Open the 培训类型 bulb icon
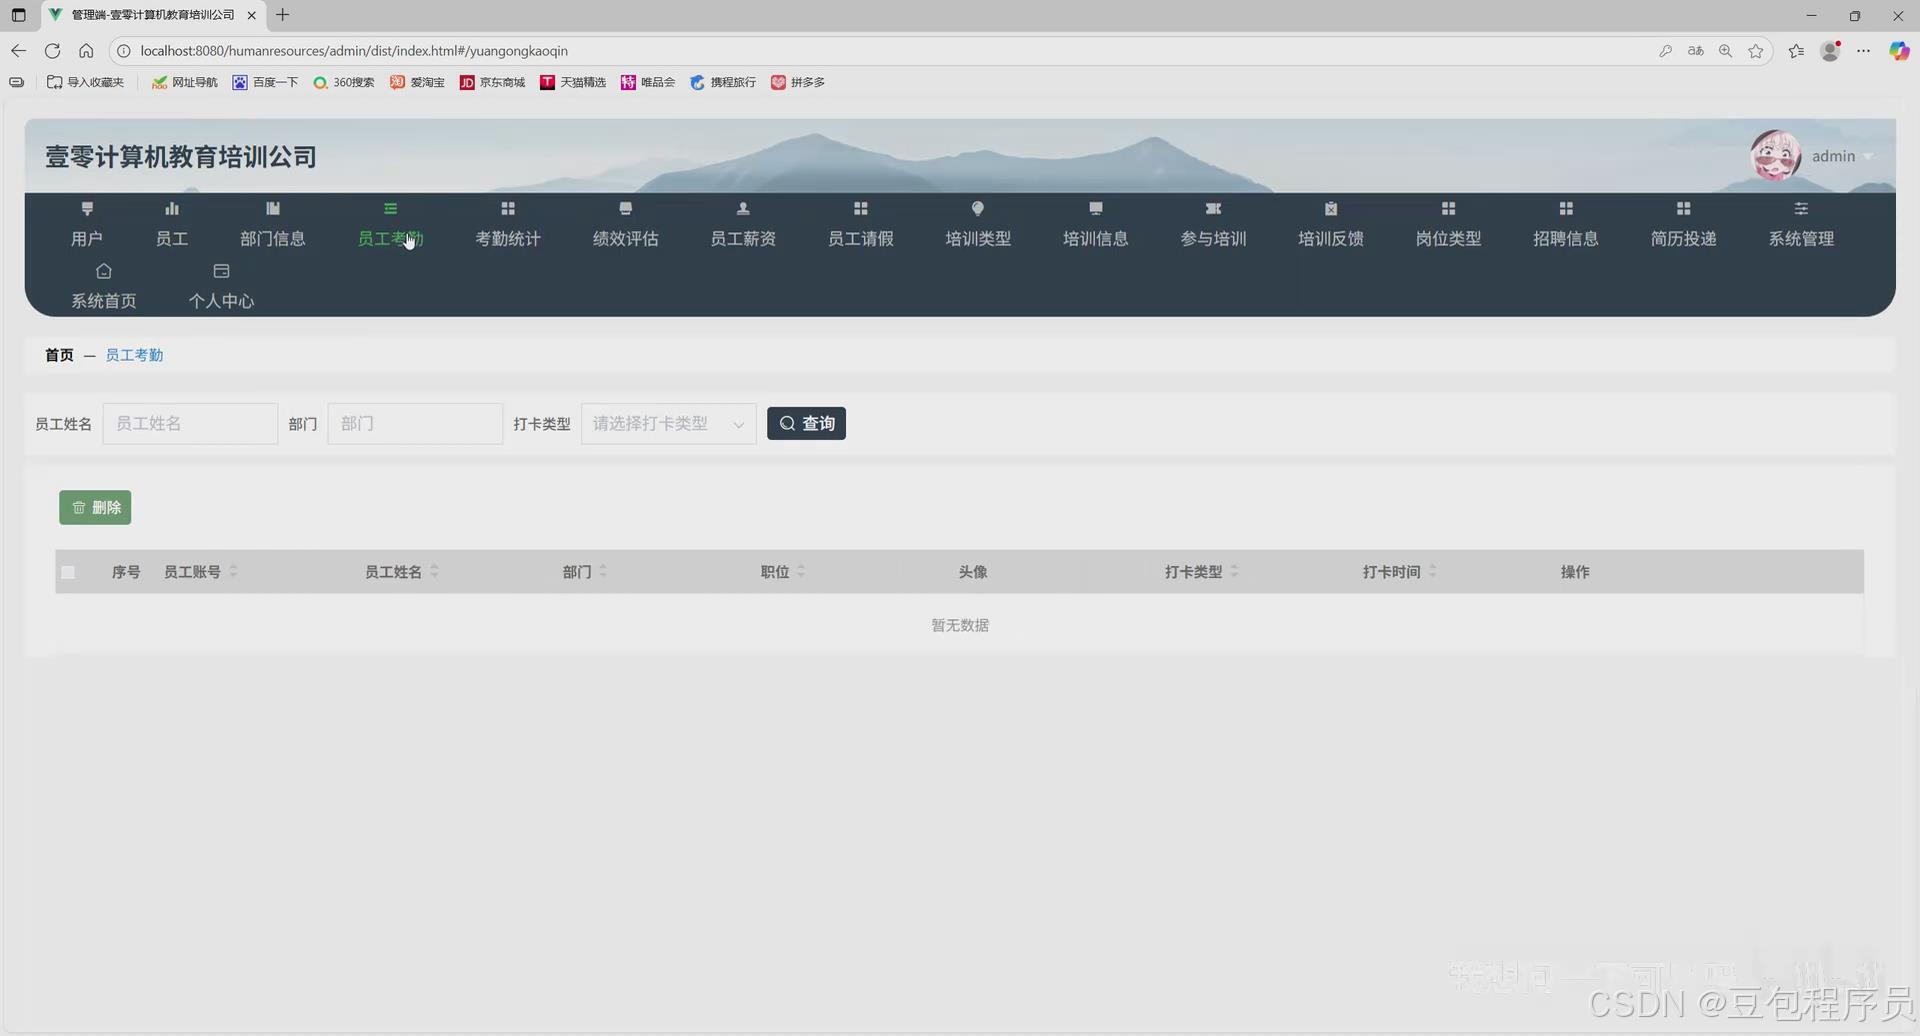1920x1036 pixels. [x=978, y=209]
